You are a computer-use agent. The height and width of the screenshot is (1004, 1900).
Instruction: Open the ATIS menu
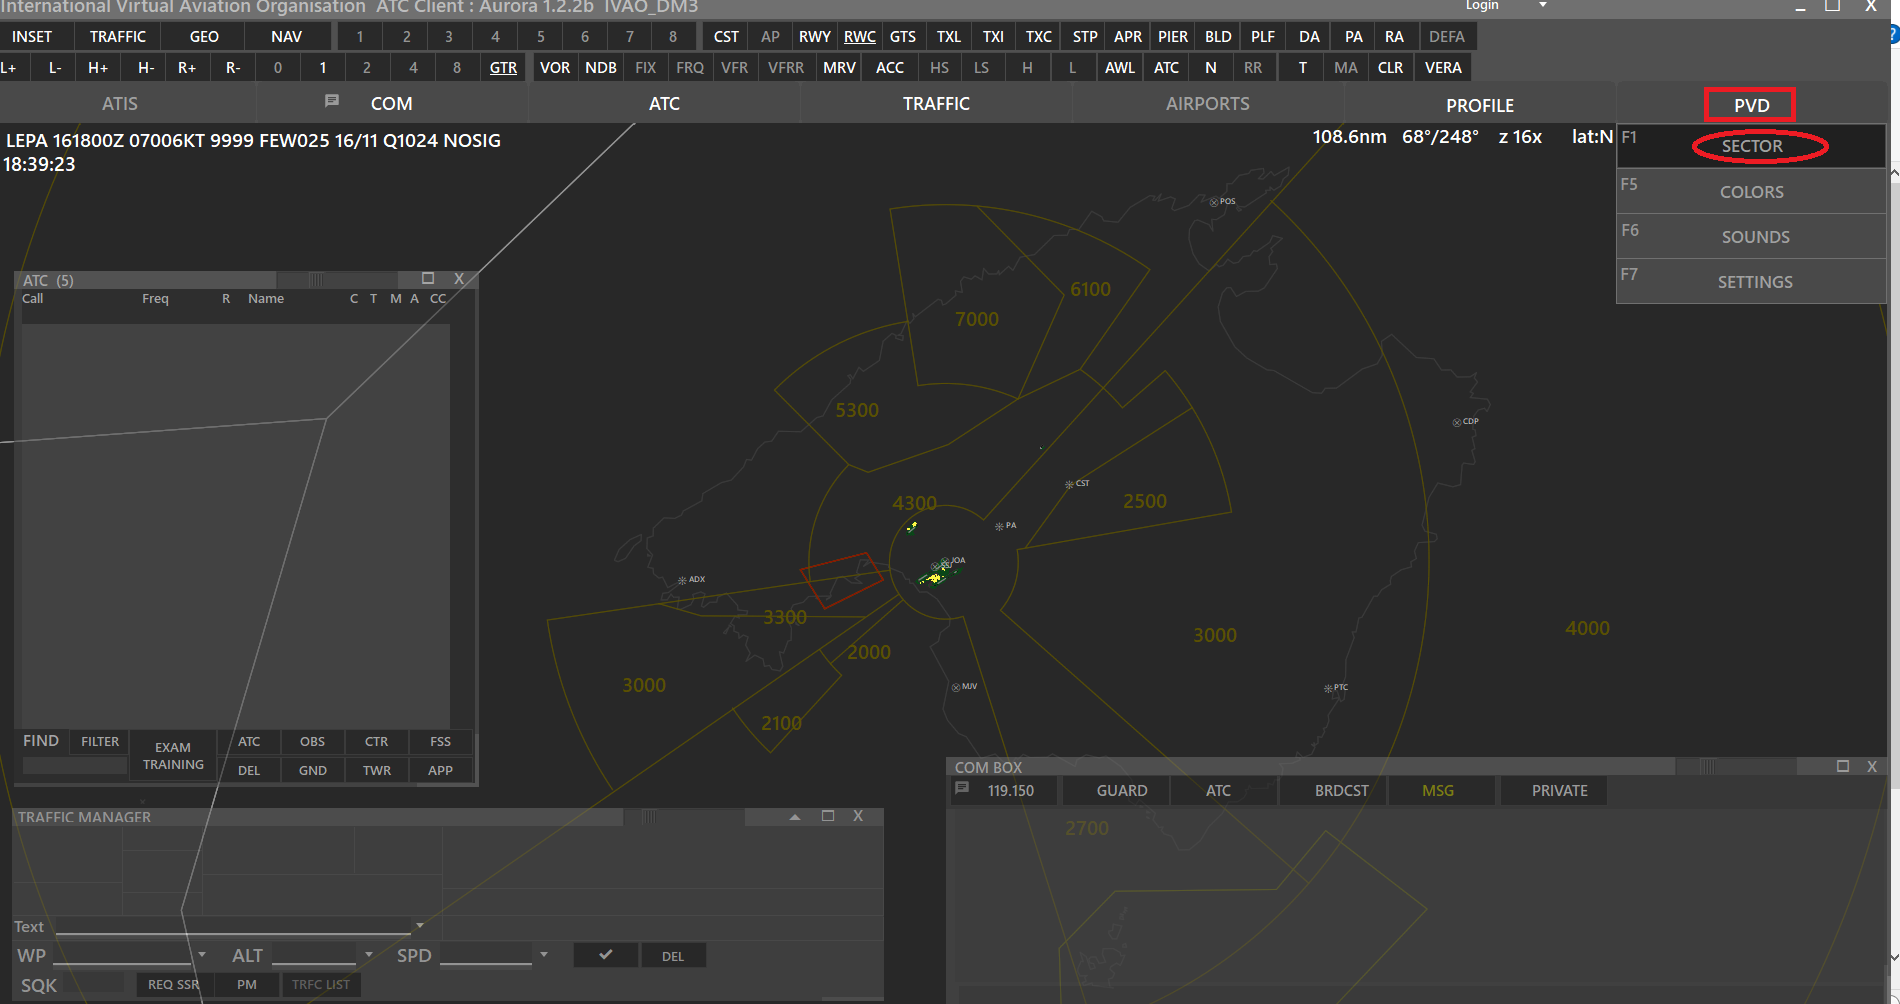tap(120, 103)
